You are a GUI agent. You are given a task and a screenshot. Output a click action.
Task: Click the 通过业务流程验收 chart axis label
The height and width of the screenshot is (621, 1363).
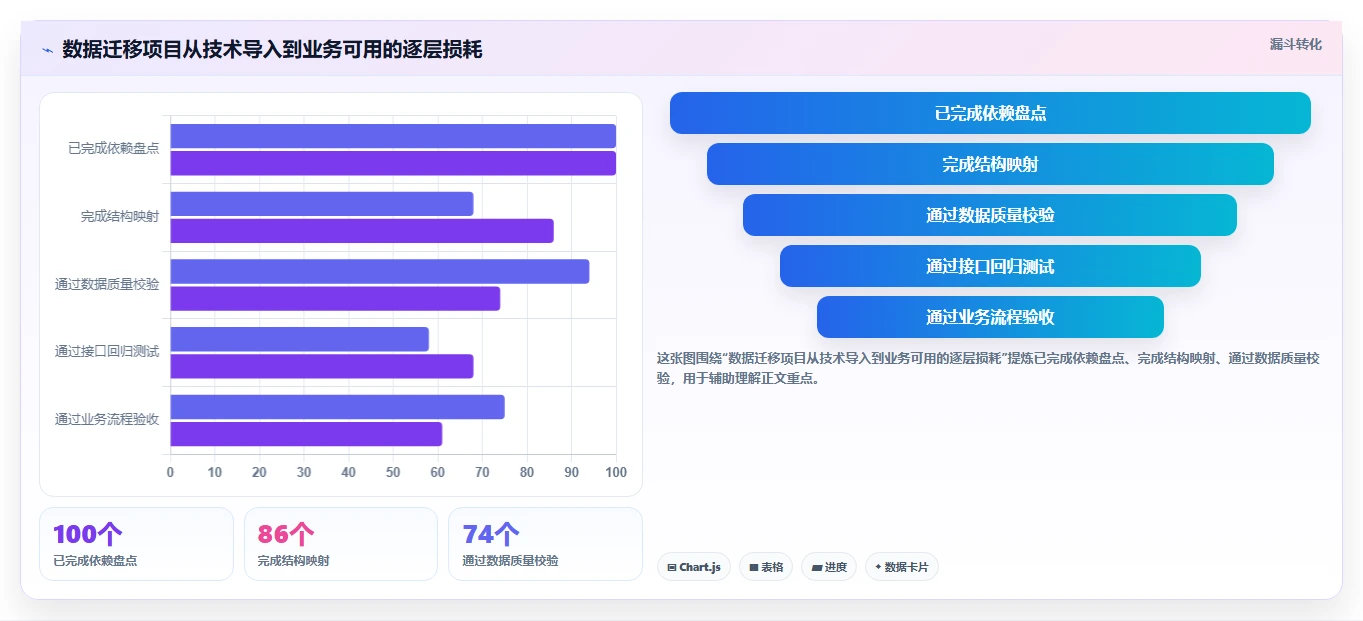click(107, 419)
